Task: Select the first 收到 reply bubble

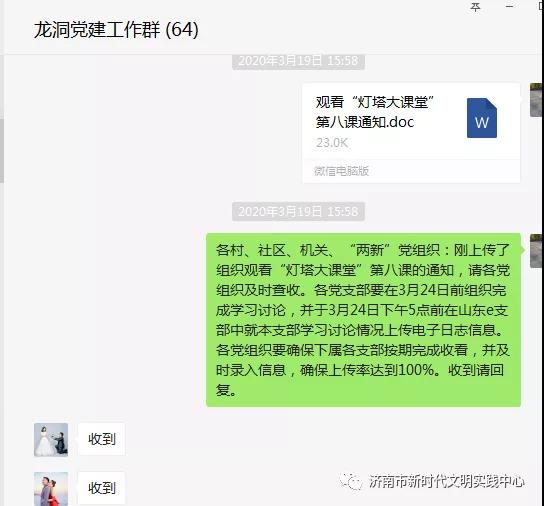Action: pyautogui.click(x=101, y=439)
